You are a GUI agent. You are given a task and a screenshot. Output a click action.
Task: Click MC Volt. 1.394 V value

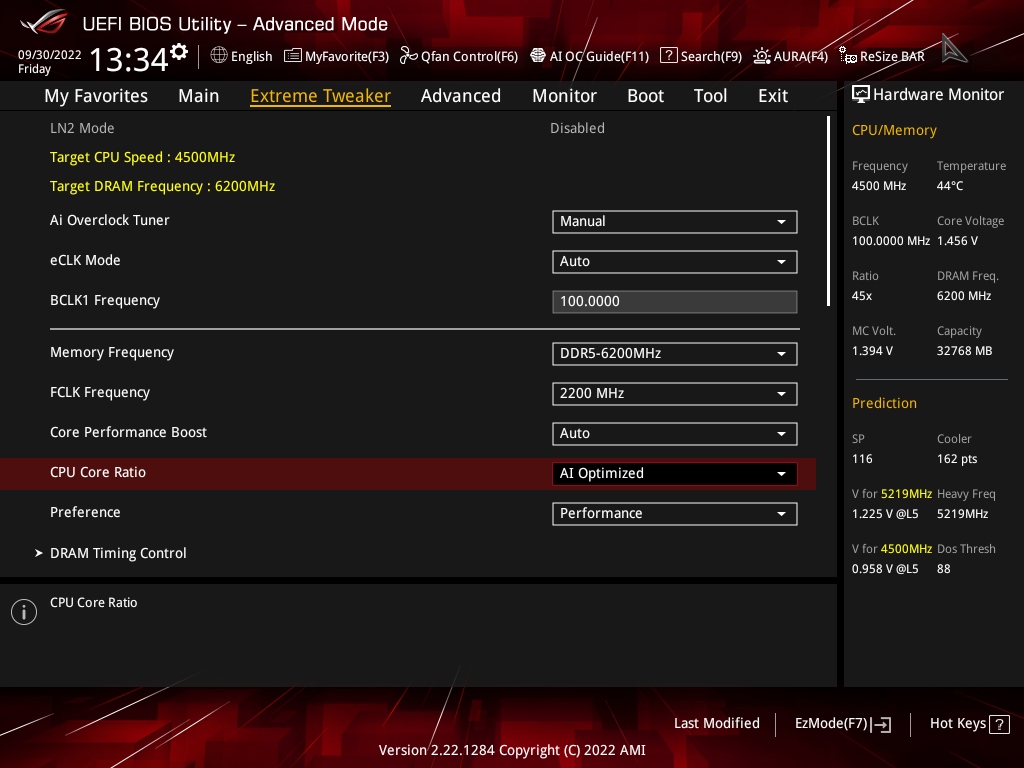click(872, 351)
